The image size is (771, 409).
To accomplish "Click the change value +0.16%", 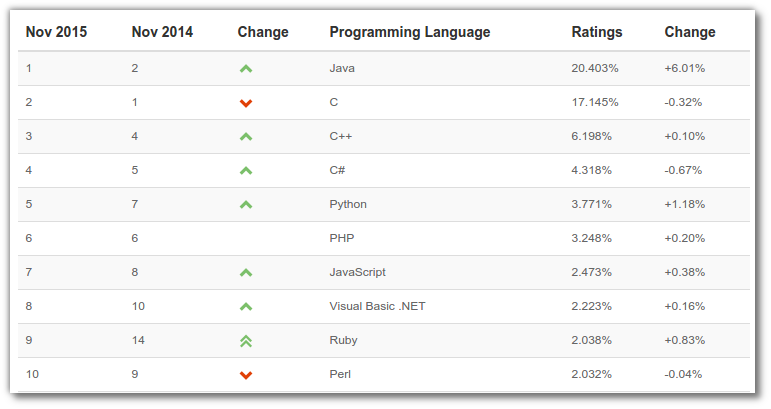I will coord(684,306).
